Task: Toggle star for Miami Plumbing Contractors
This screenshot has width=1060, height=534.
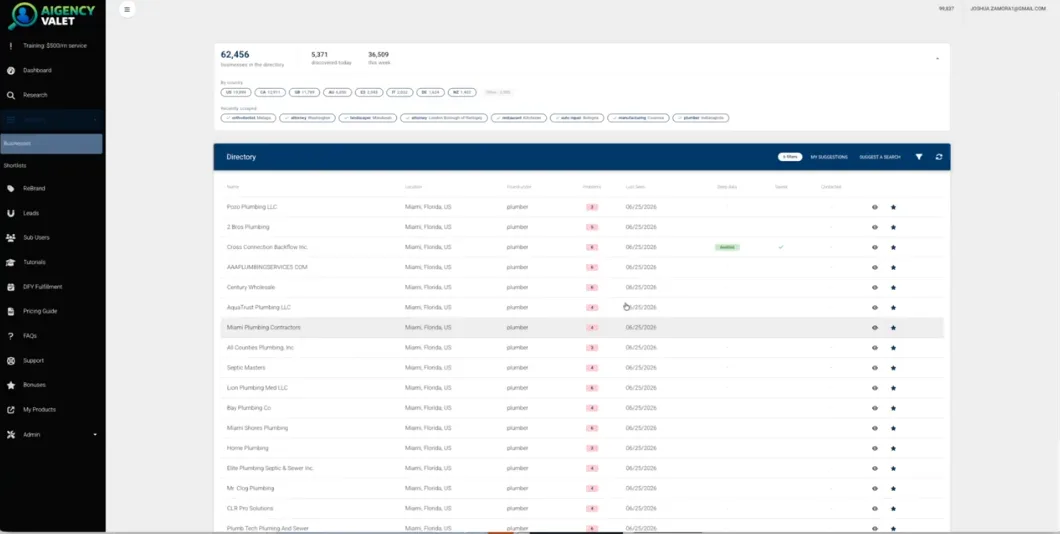Action: click(893, 328)
